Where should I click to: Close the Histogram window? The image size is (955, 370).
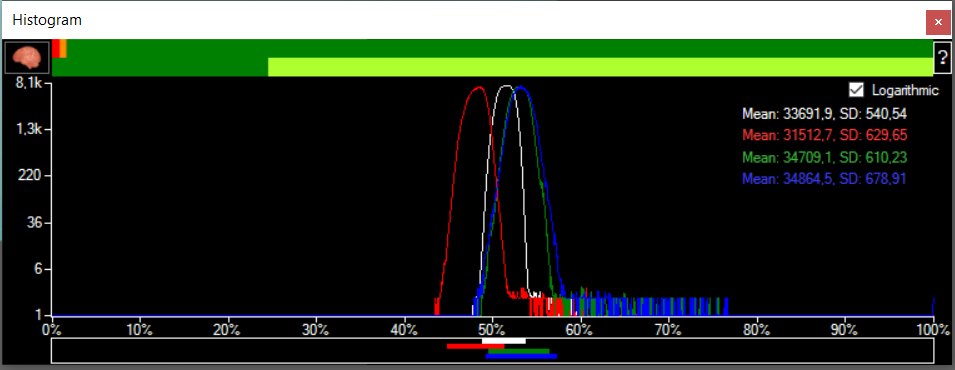click(938, 22)
